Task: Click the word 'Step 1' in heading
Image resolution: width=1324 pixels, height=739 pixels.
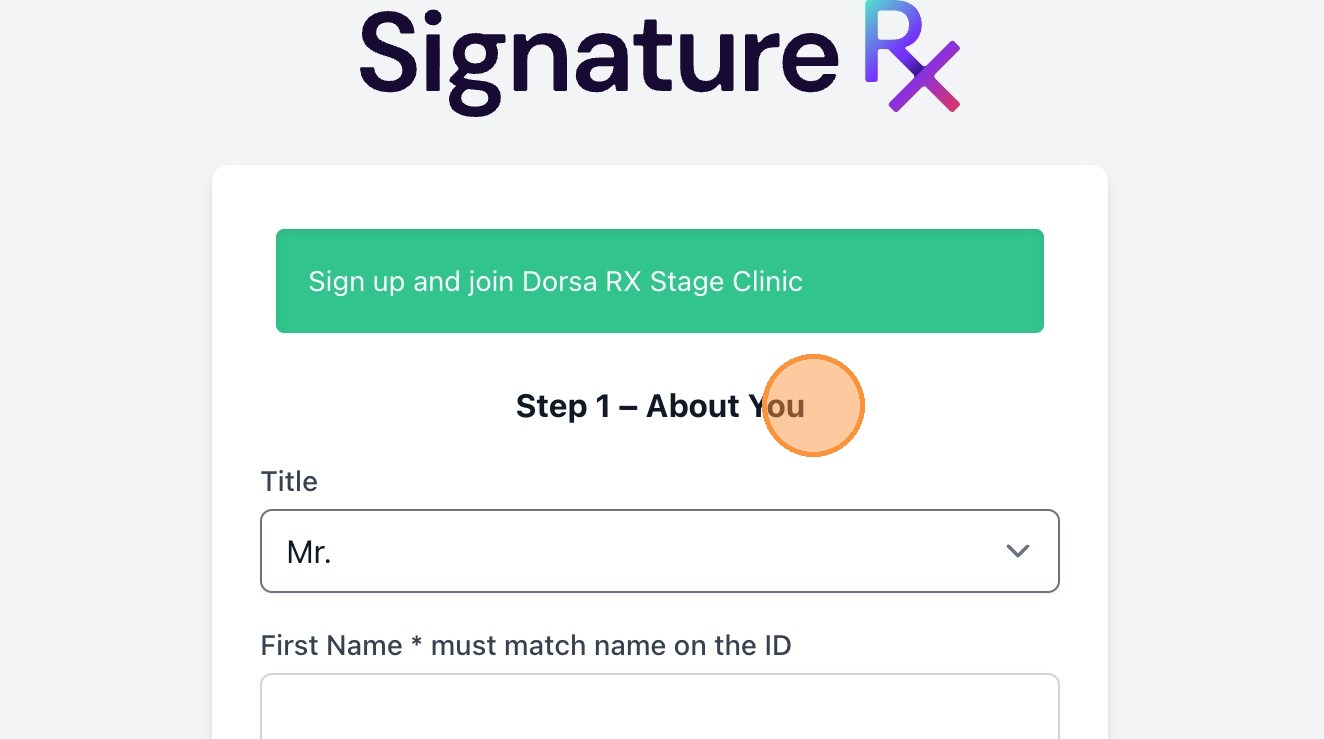Action: (561, 406)
